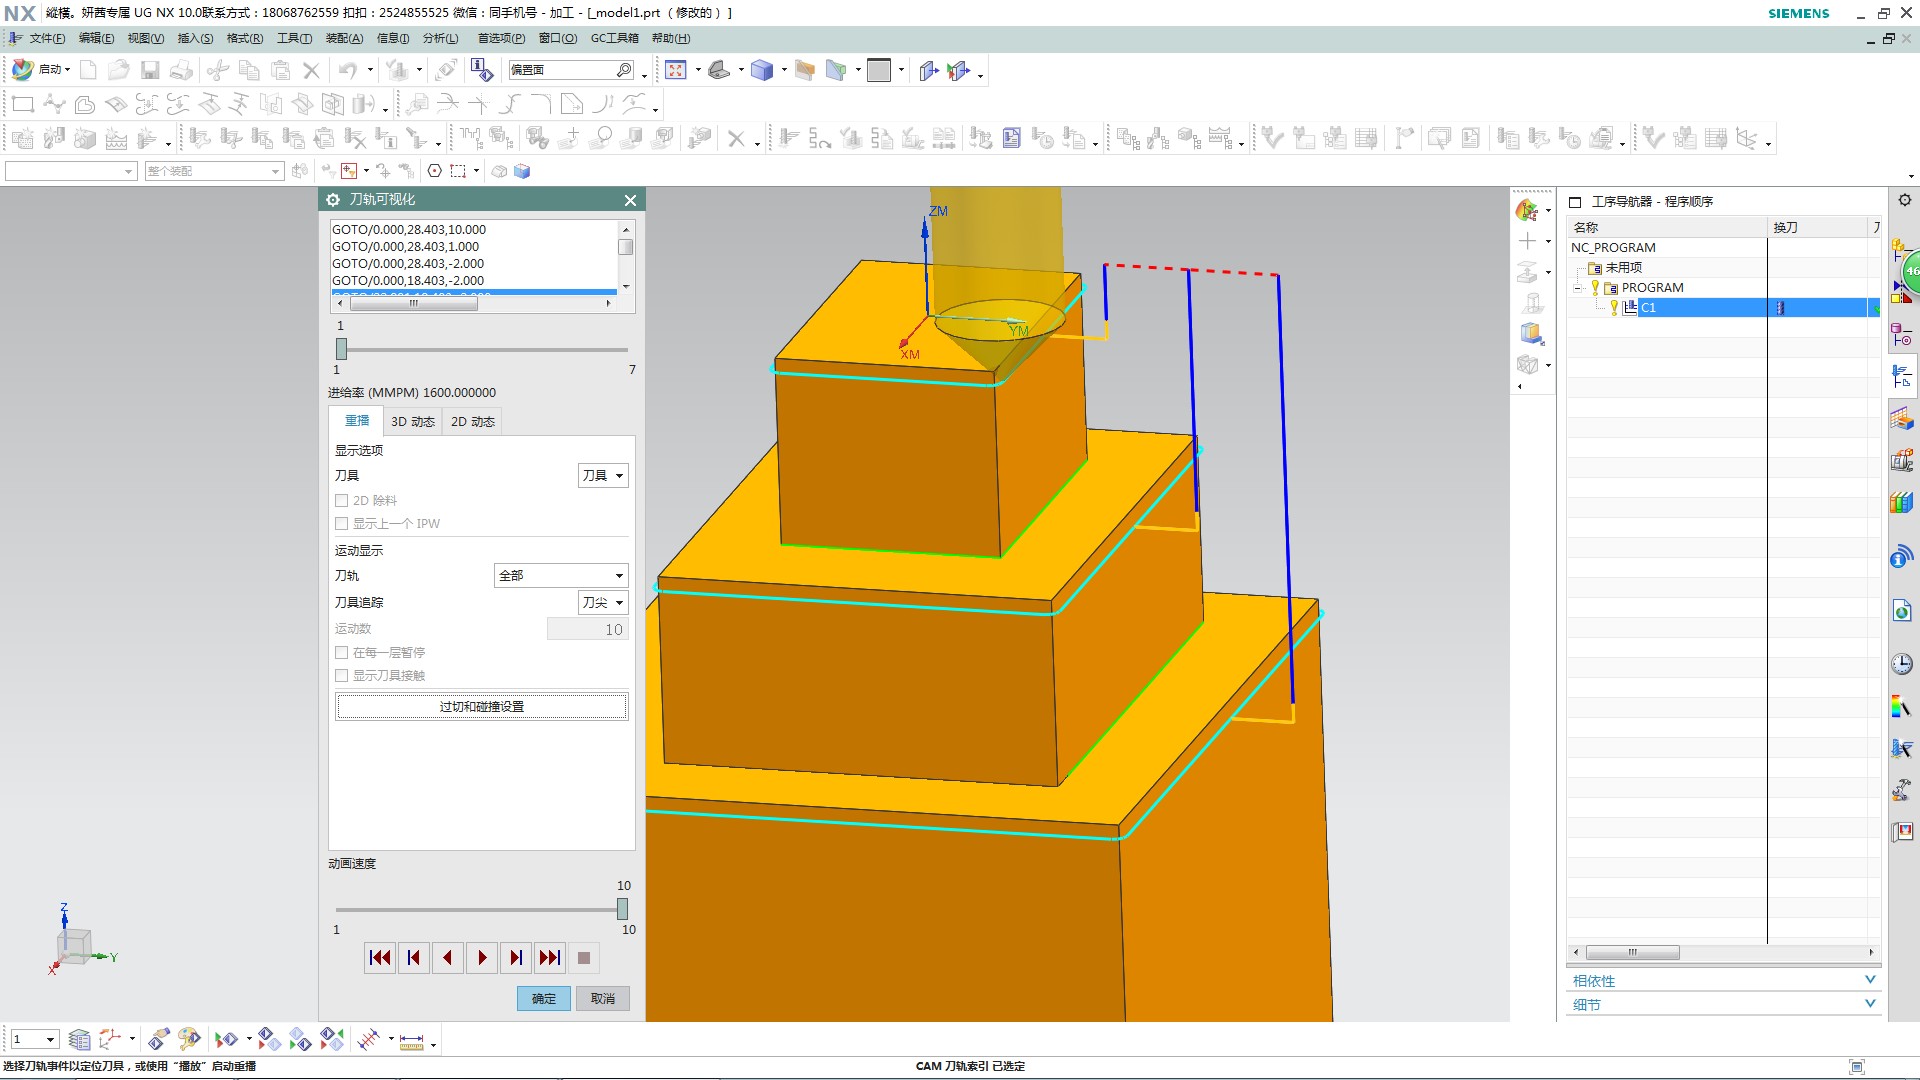
Task: Click the Process Studio rainbow tab icon
Action: tap(1902, 708)
